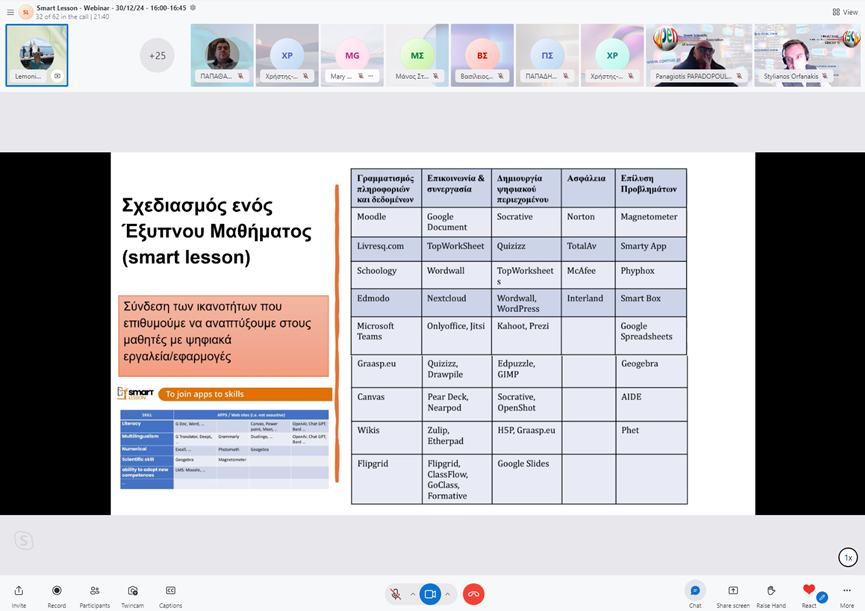This screenshot has height=611, width=865.
Task: Open the Chat panel
Action: 695,591
